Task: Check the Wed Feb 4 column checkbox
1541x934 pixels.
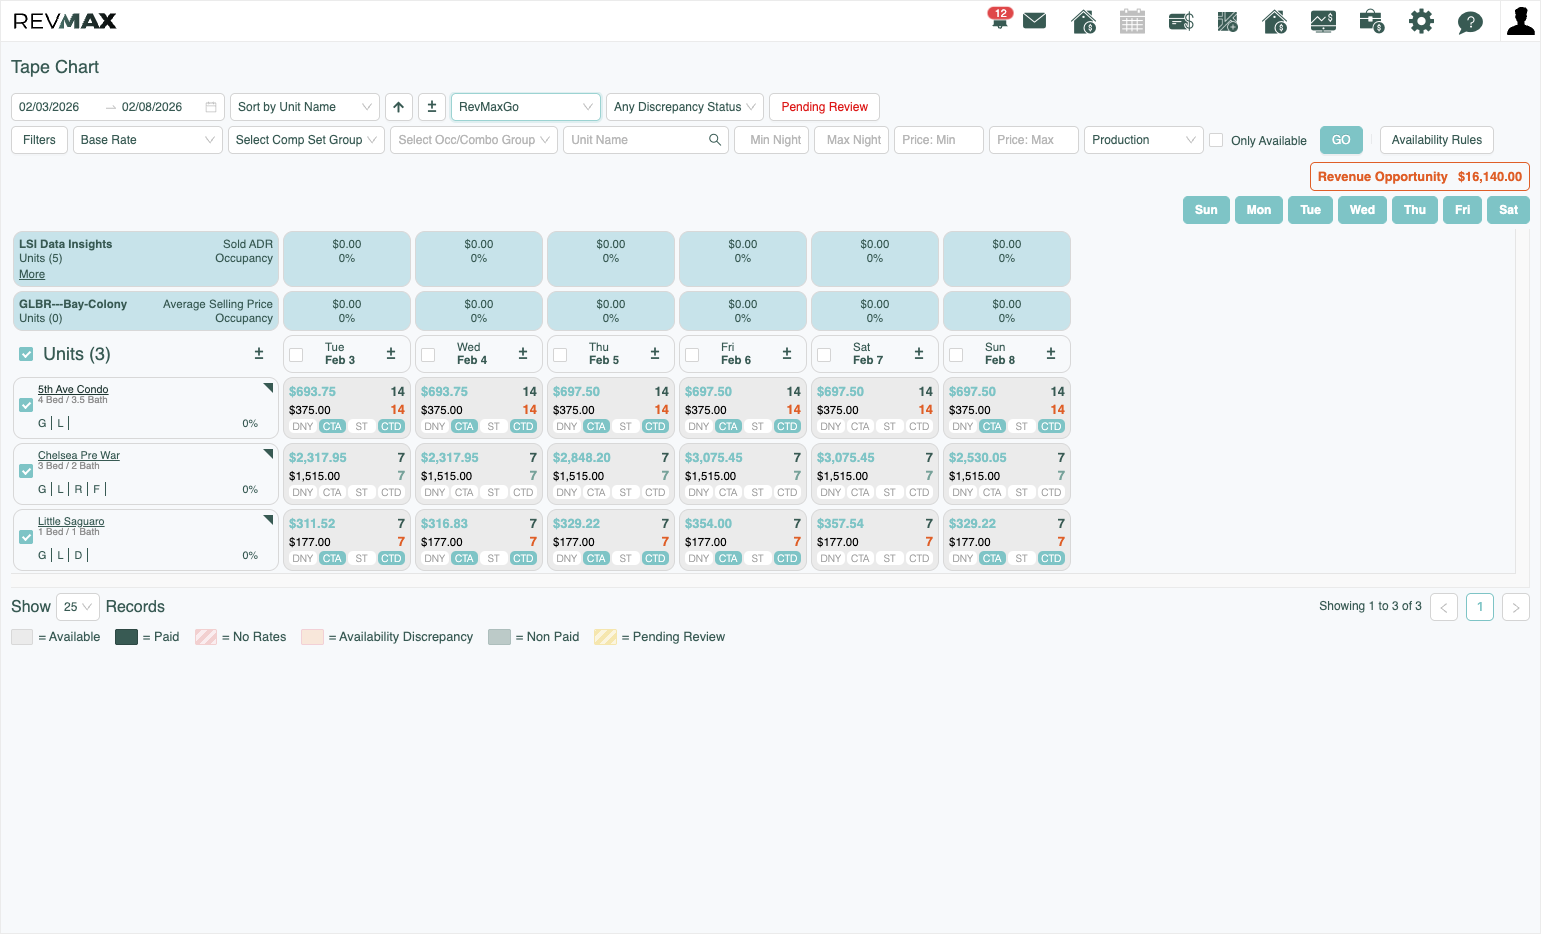Action: (428, 355)
